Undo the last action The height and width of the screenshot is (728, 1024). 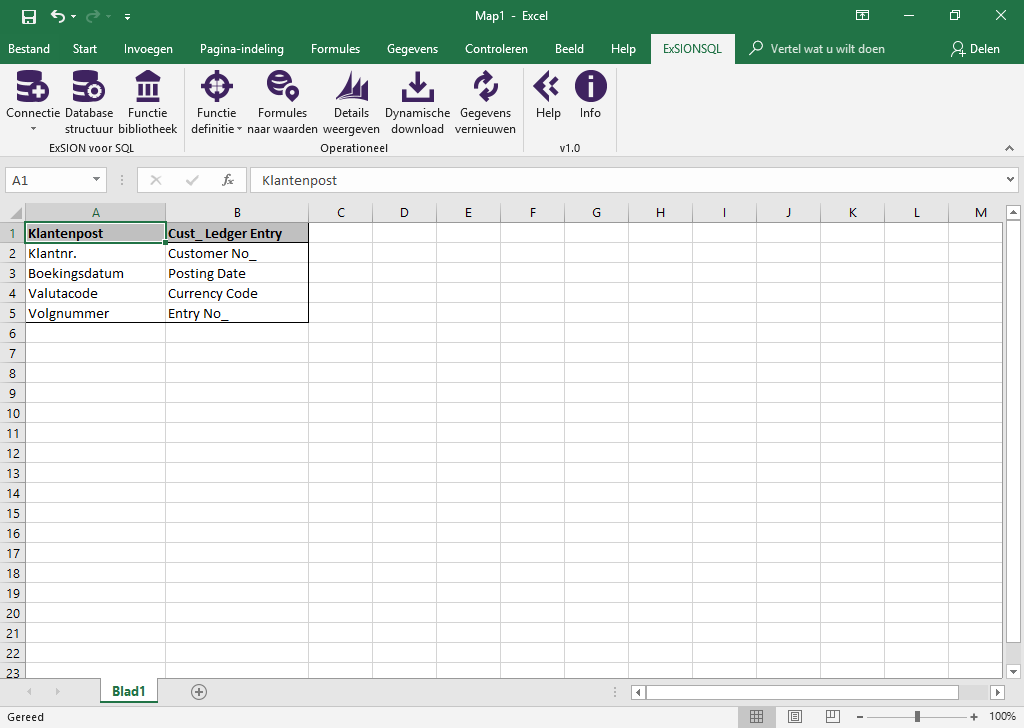click(x=58, y=16)
